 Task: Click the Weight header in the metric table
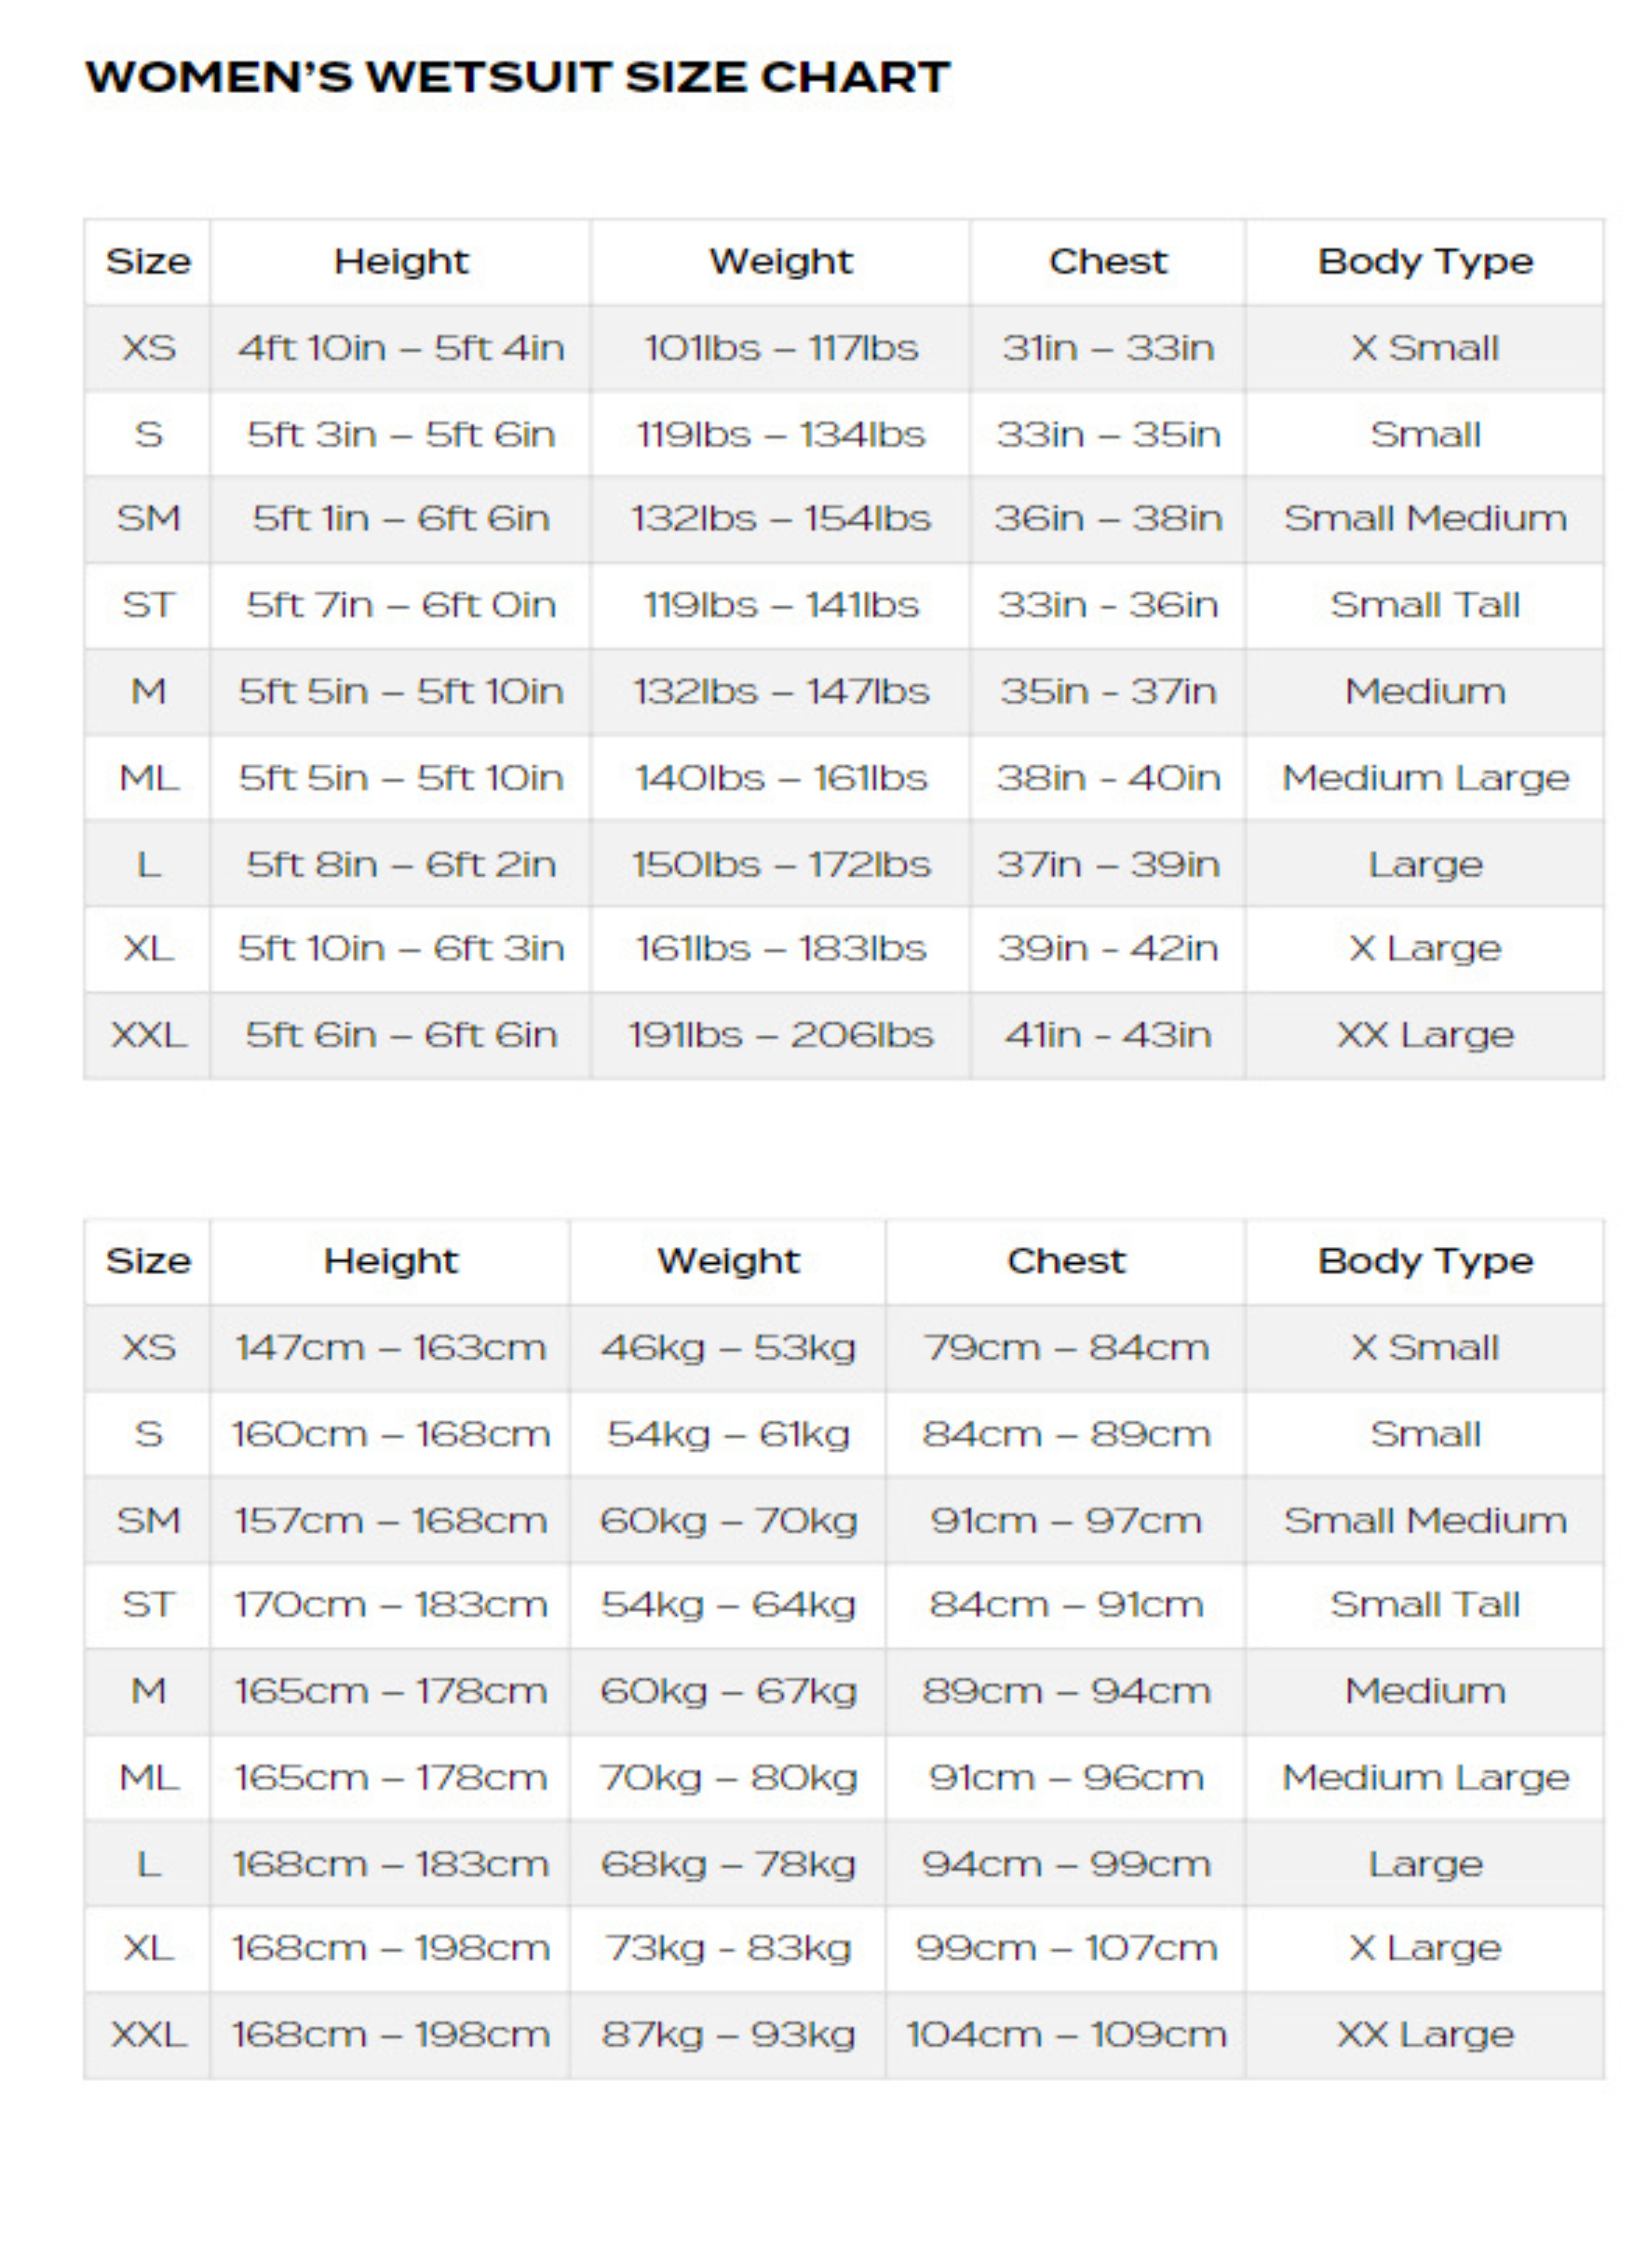[728, 1261]
